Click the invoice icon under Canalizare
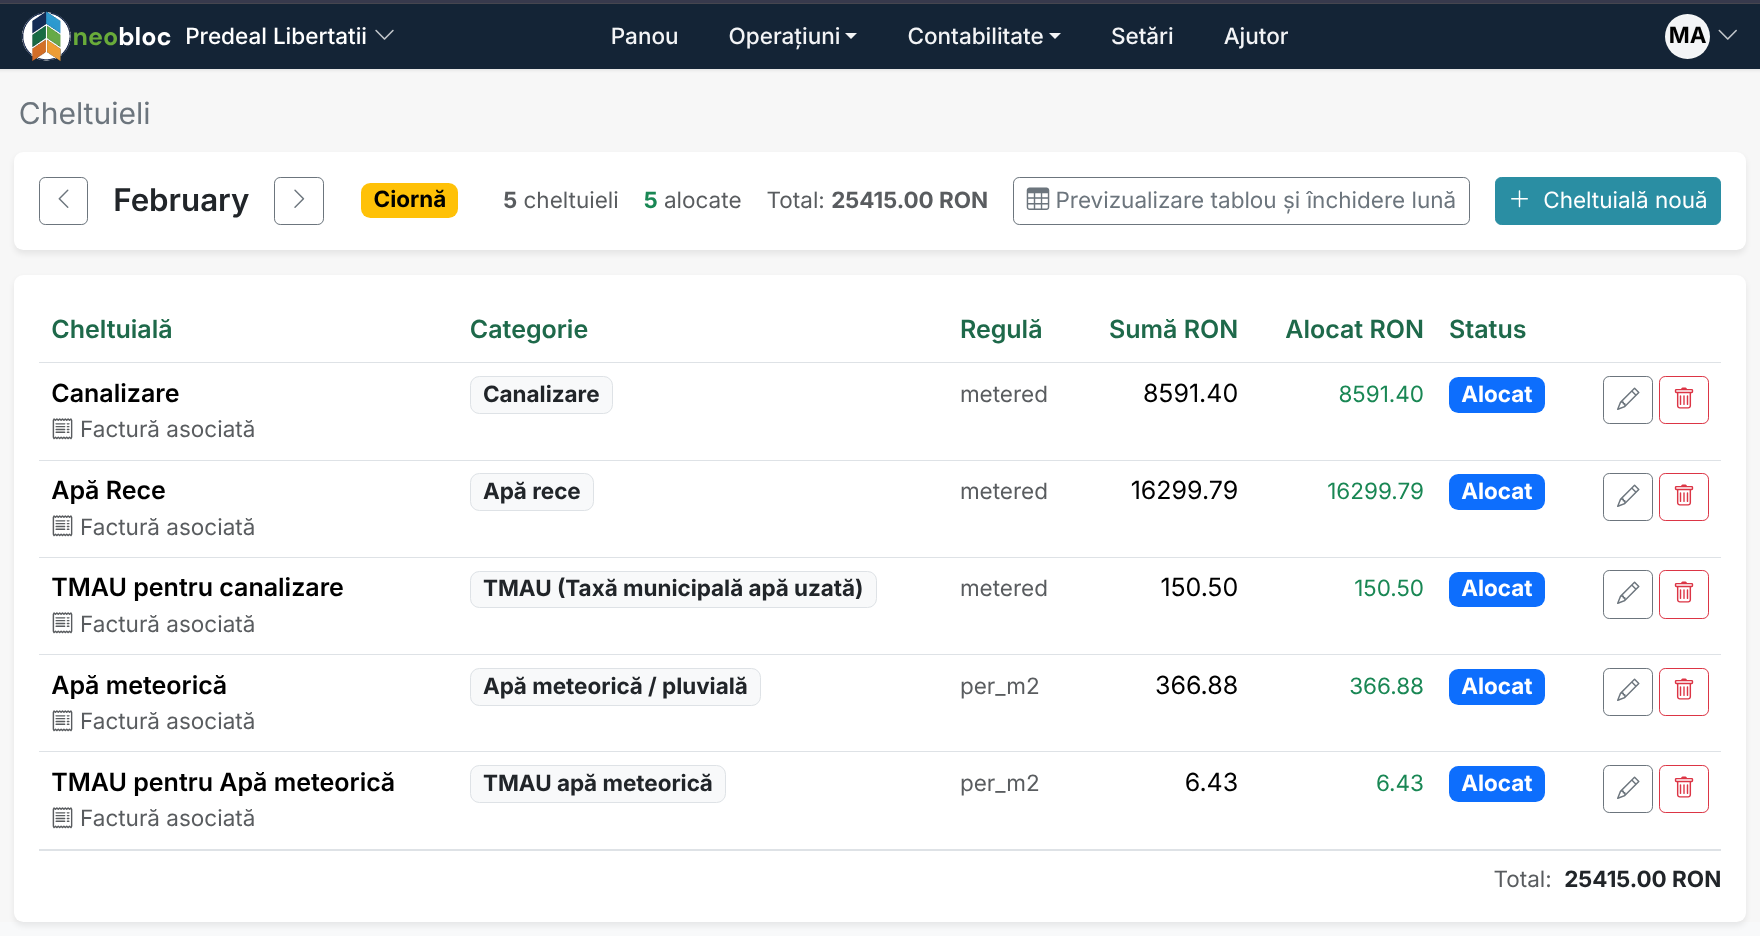The width and height of the screenshot is (1760, 936). pos(62,429)
